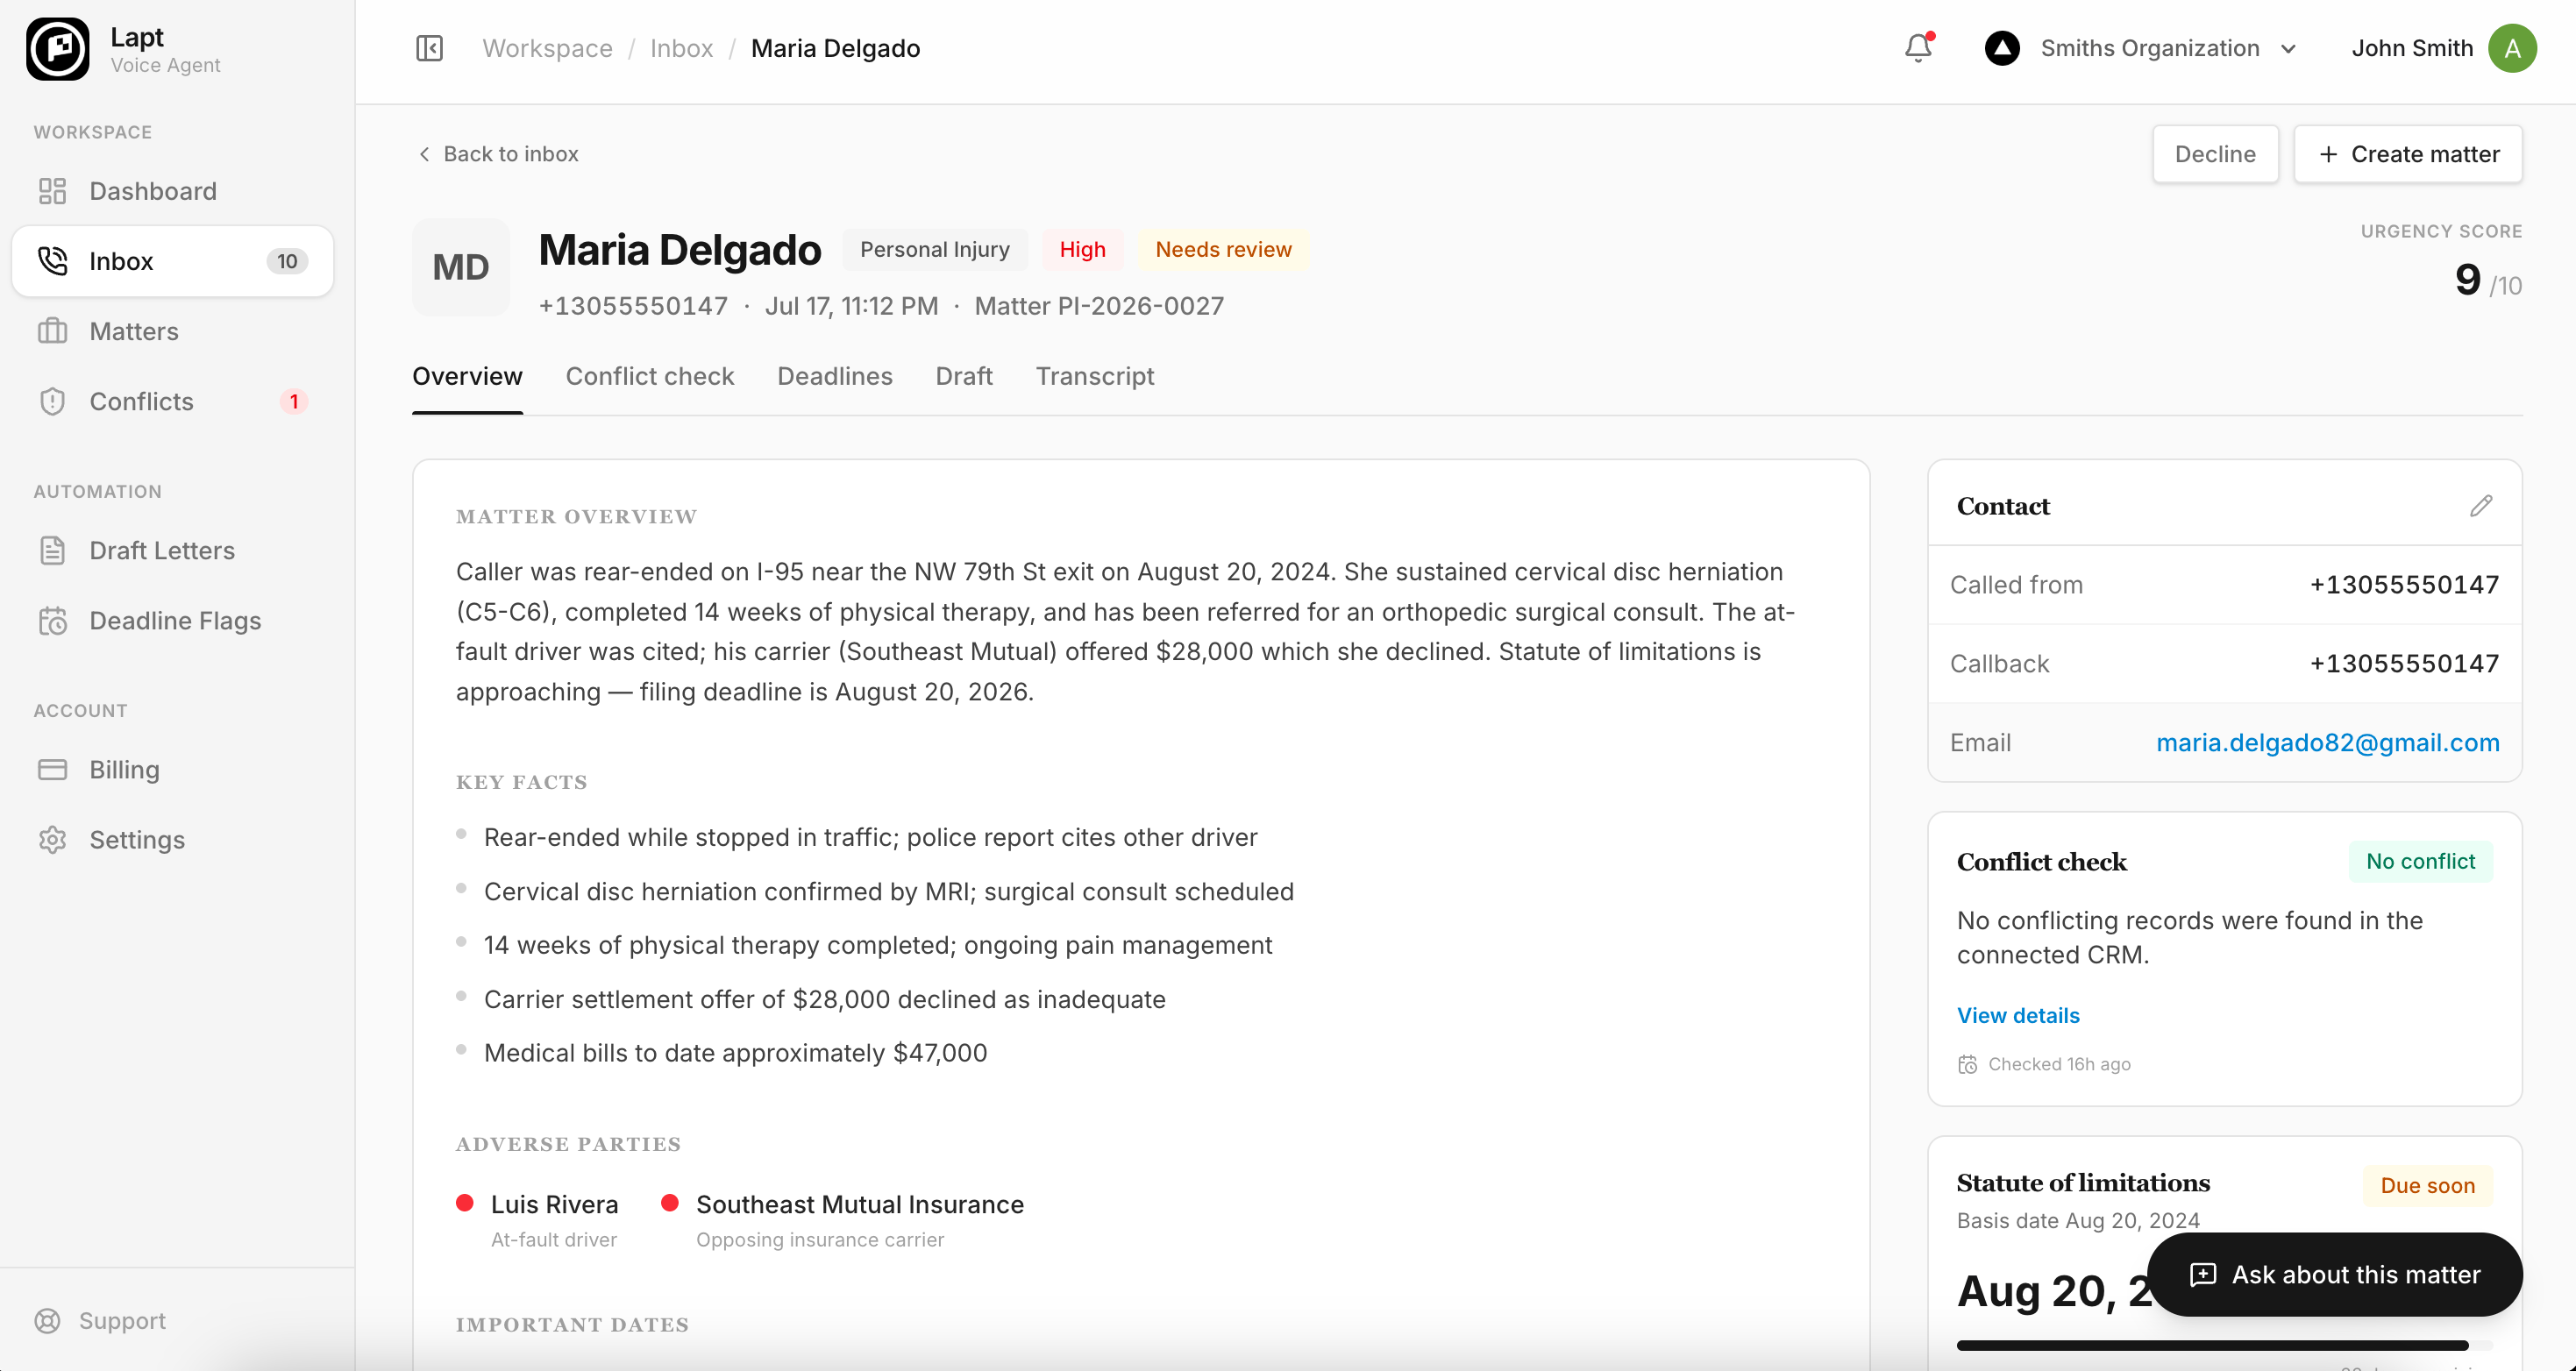Click Inbox in the breadcrumb
2576x1371 pixels.
point(681,48)
